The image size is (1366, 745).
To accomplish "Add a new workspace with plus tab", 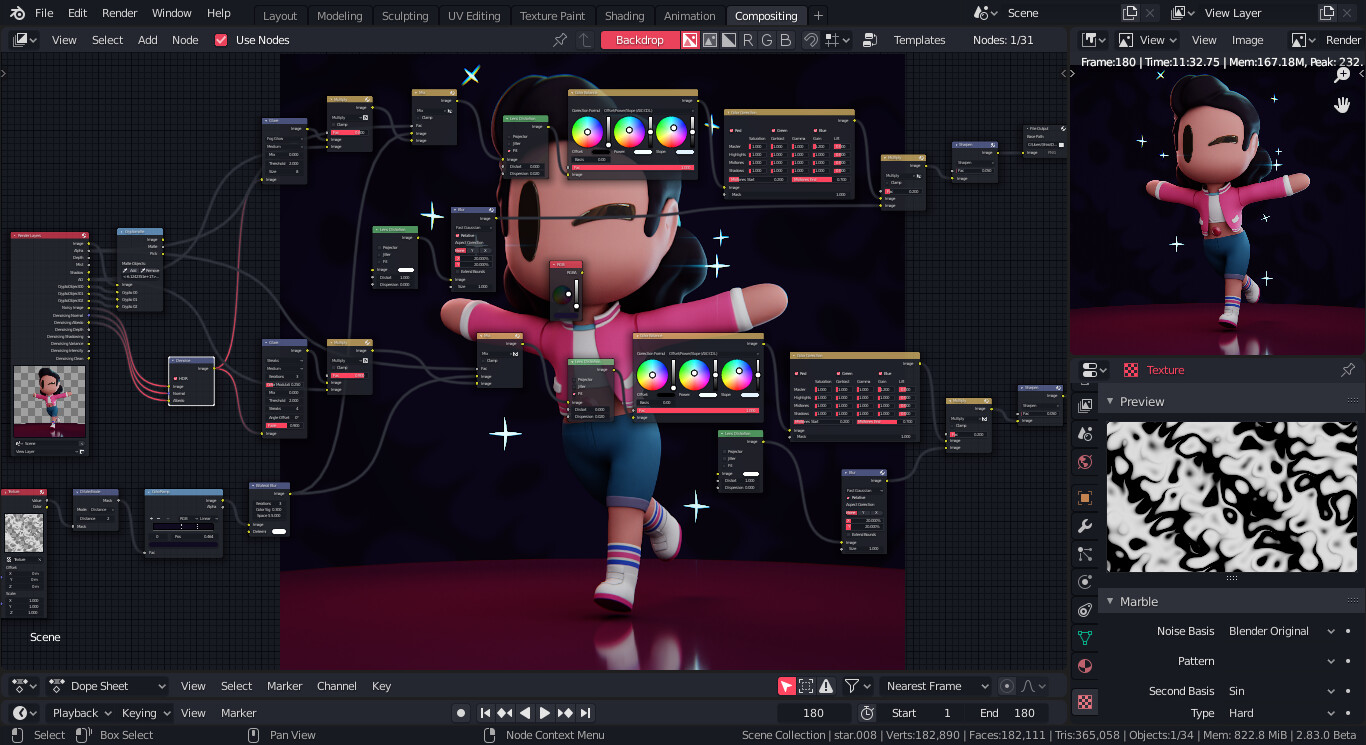I will (818, 15).
